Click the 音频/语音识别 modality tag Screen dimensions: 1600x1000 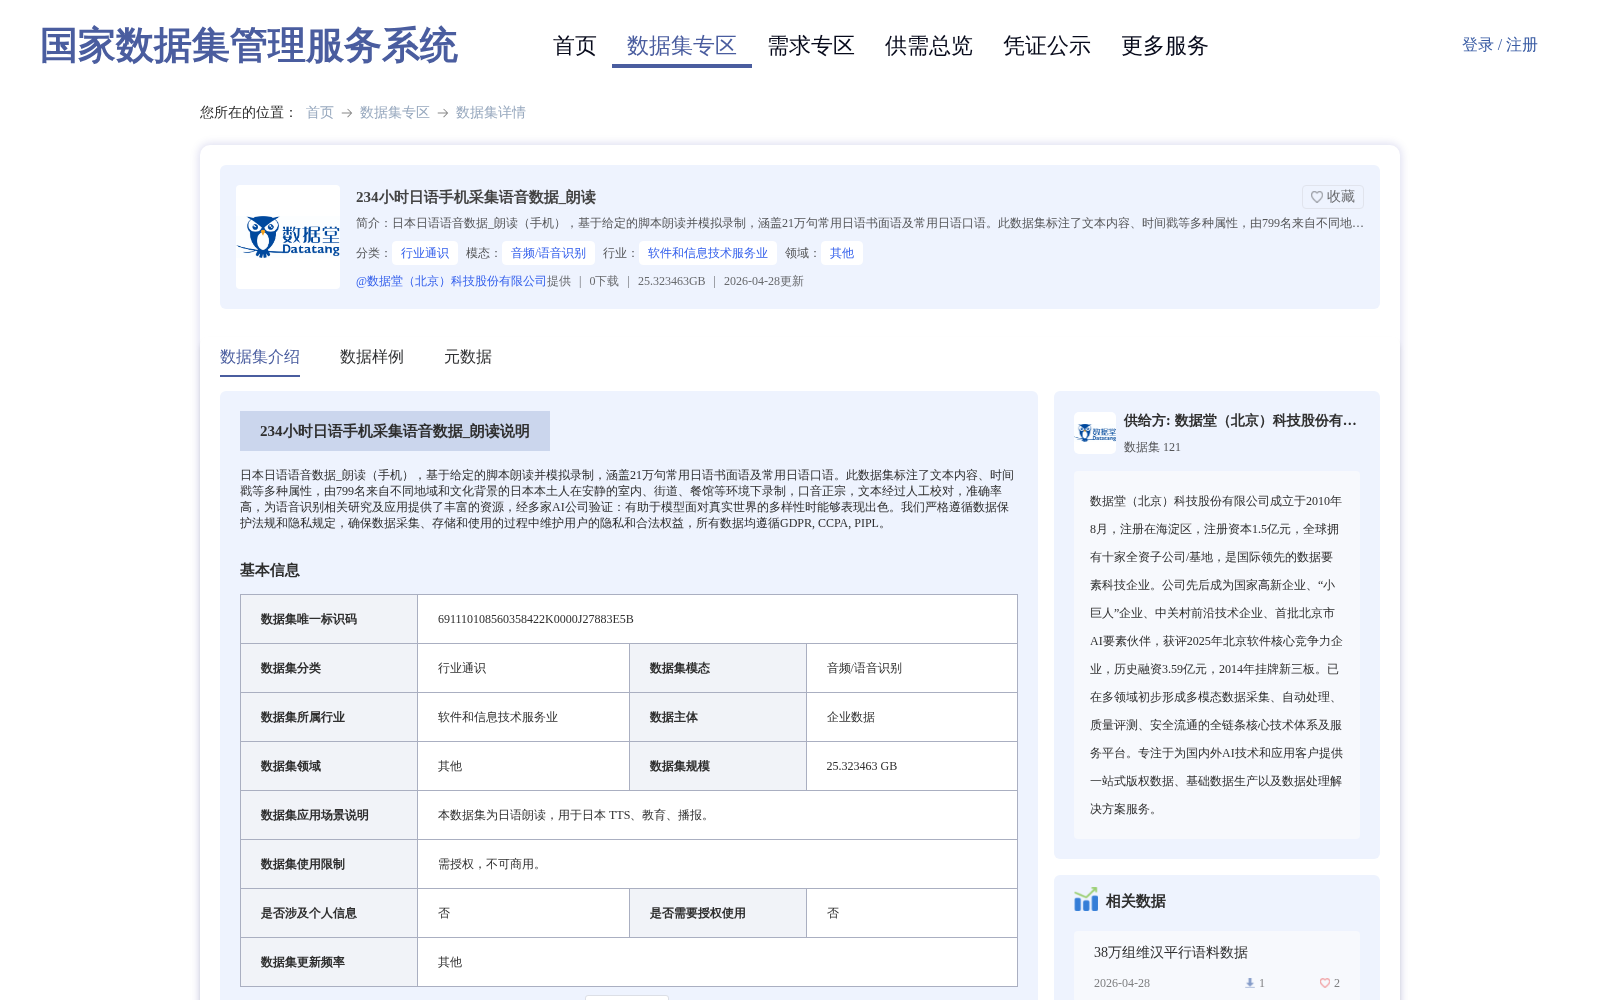pos(549,253)
